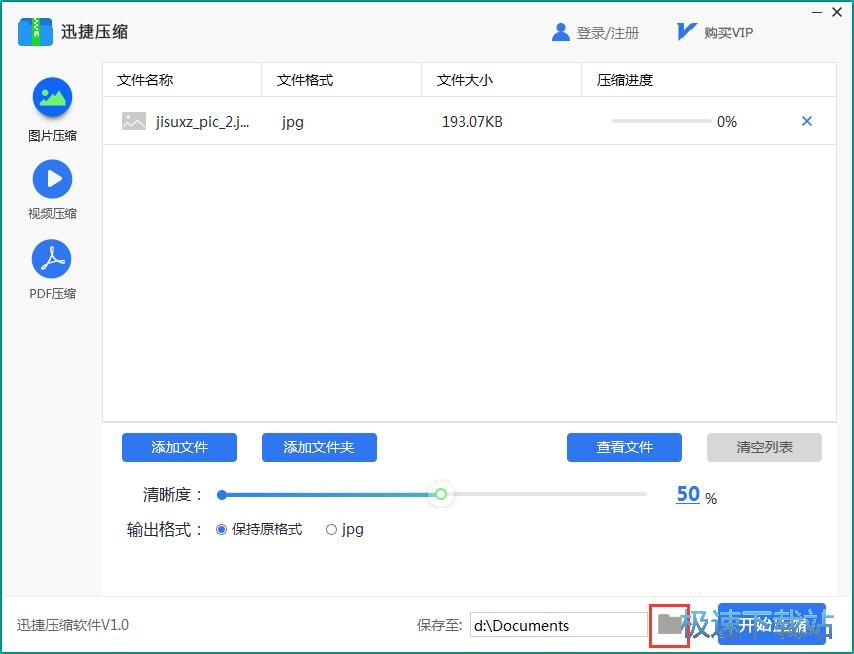Click the 添加文件 button
This screenshot has height=654, width=854.
179,447
